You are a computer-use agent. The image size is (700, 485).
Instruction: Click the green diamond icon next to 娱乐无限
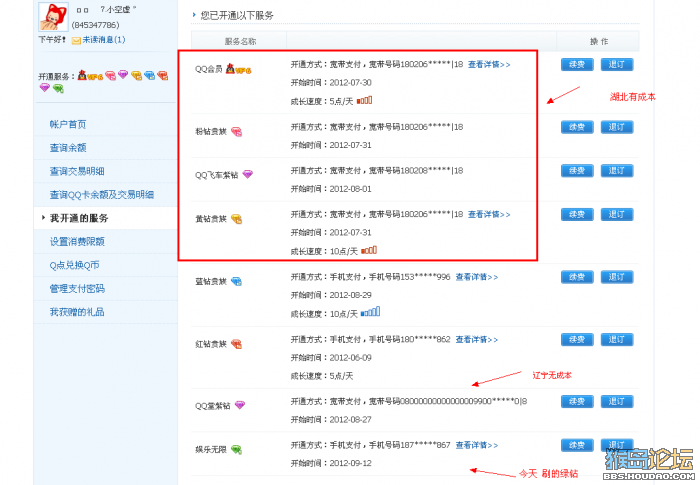pyautogui.click(x=236, y=450)
